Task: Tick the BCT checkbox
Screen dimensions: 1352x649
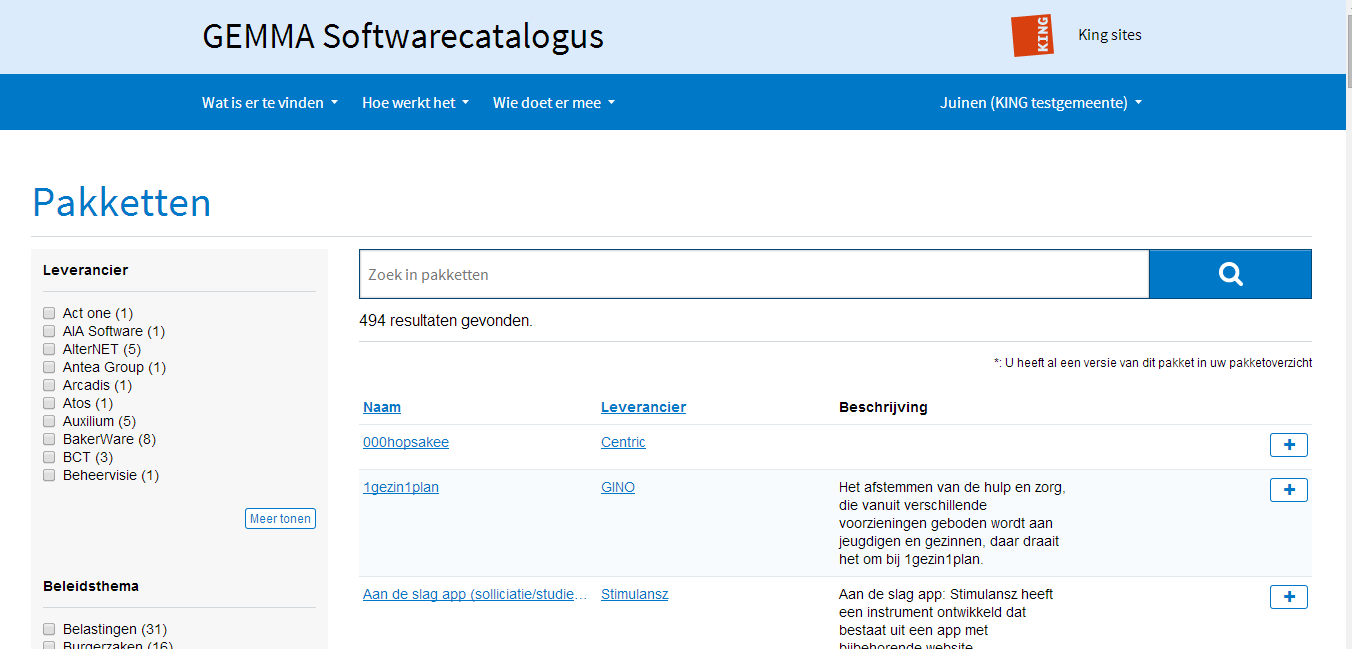Action: [x=49, y=457]
